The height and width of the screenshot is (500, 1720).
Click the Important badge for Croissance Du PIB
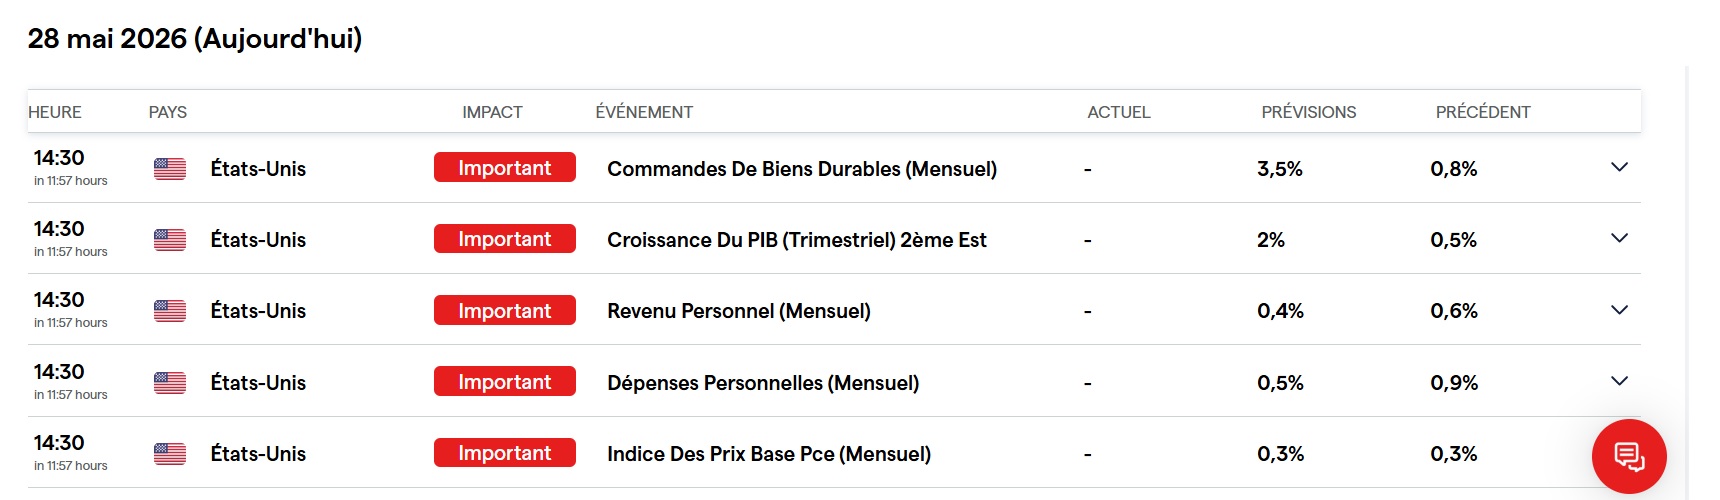[x=505, y=239]
